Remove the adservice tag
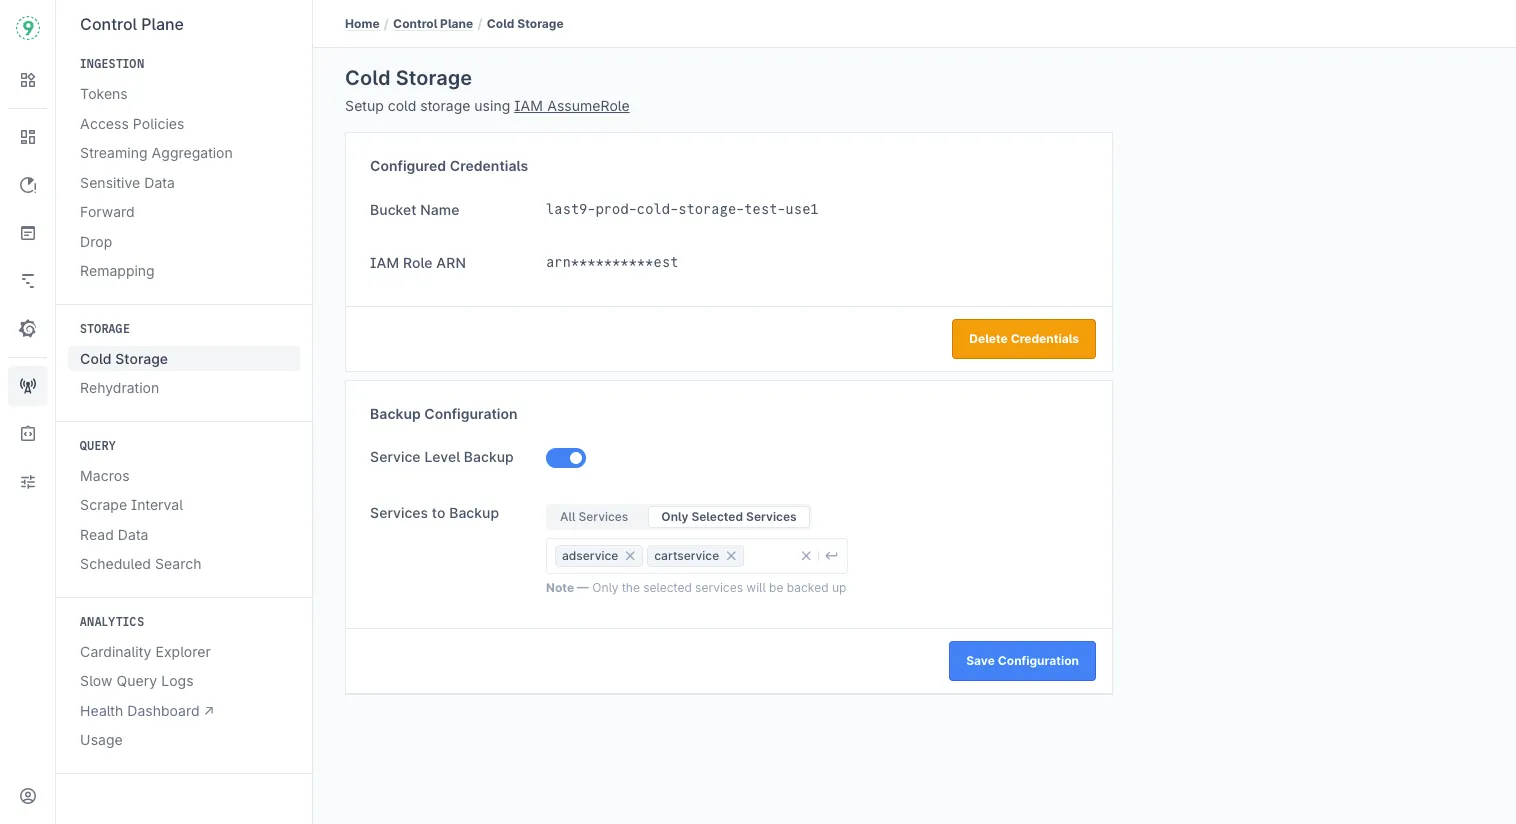The width and height of the screenshot is (1516, 824). (630, 556)
